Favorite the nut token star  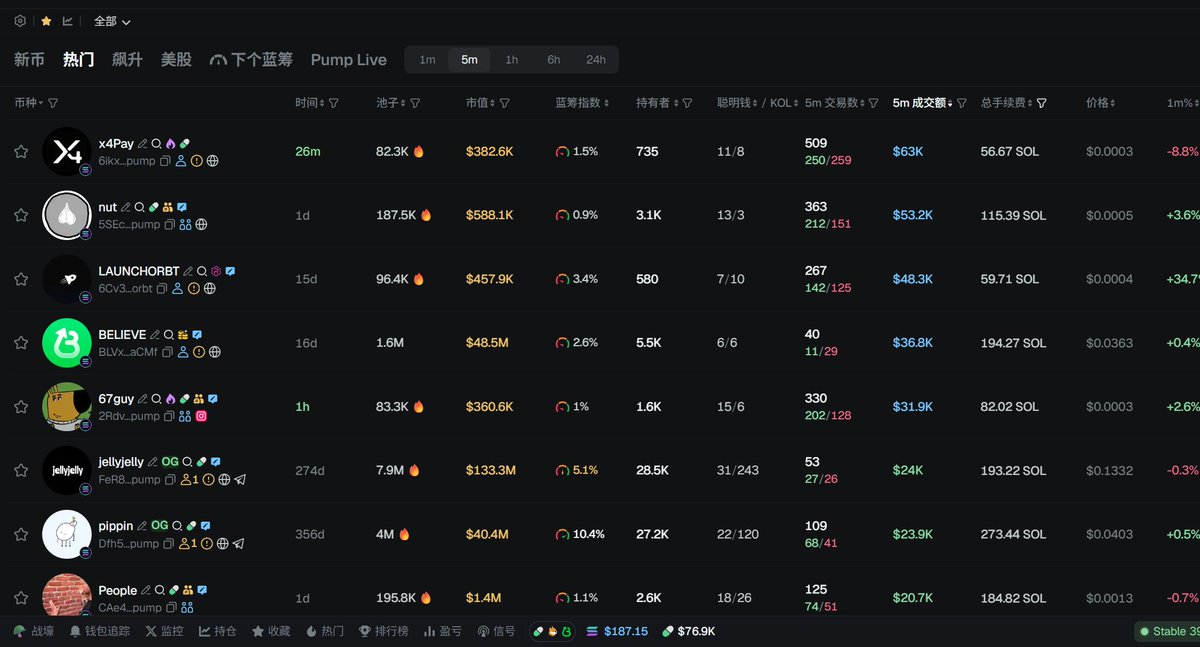(21, 215)
